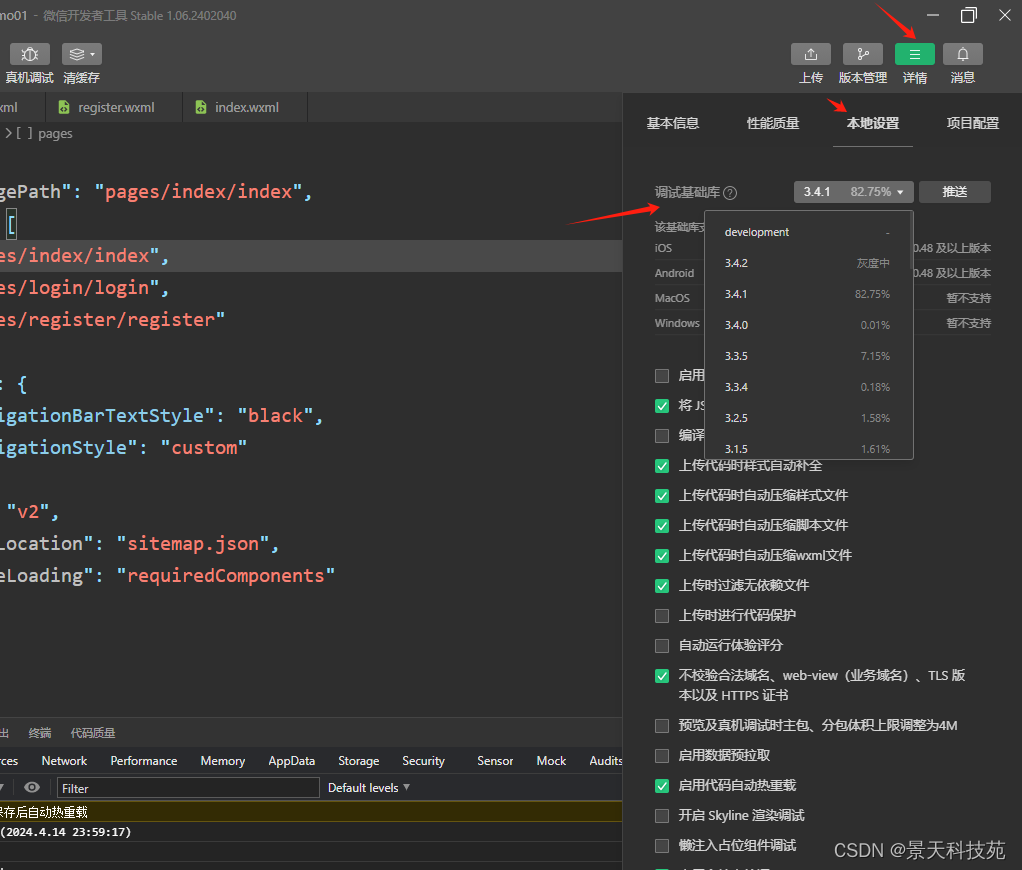This screenshot has height=870, width=1022.
Task: Click the upload (上传) icon
Action: click(810, 54)
